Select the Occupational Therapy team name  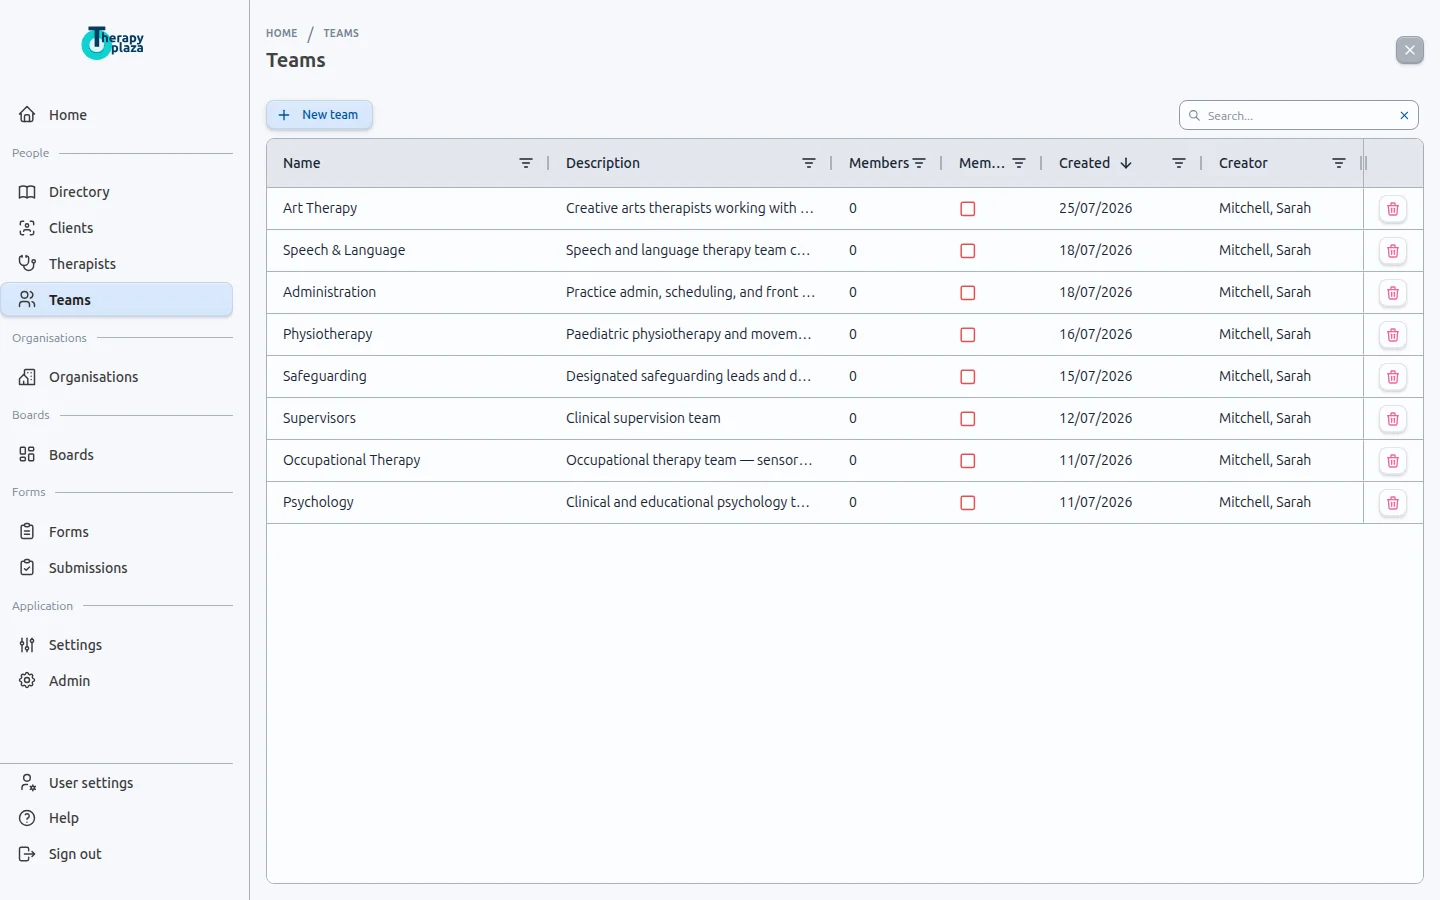coord(351,460)
